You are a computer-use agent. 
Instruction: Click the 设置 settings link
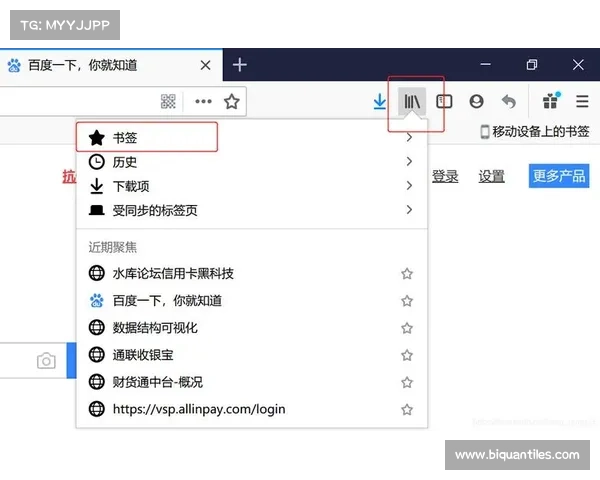(x=492, y=176)
